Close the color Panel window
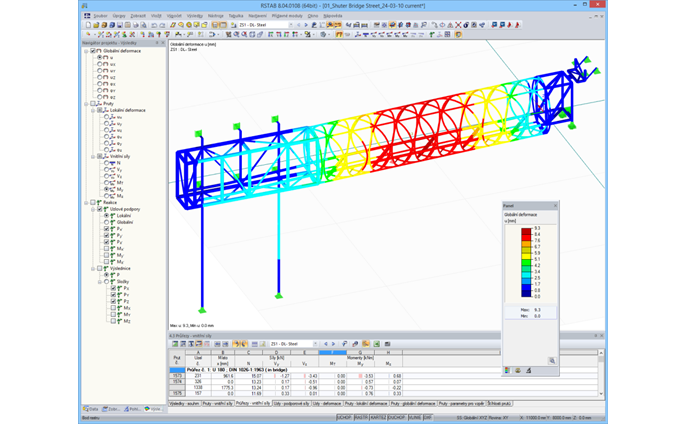 coord(555,206)
